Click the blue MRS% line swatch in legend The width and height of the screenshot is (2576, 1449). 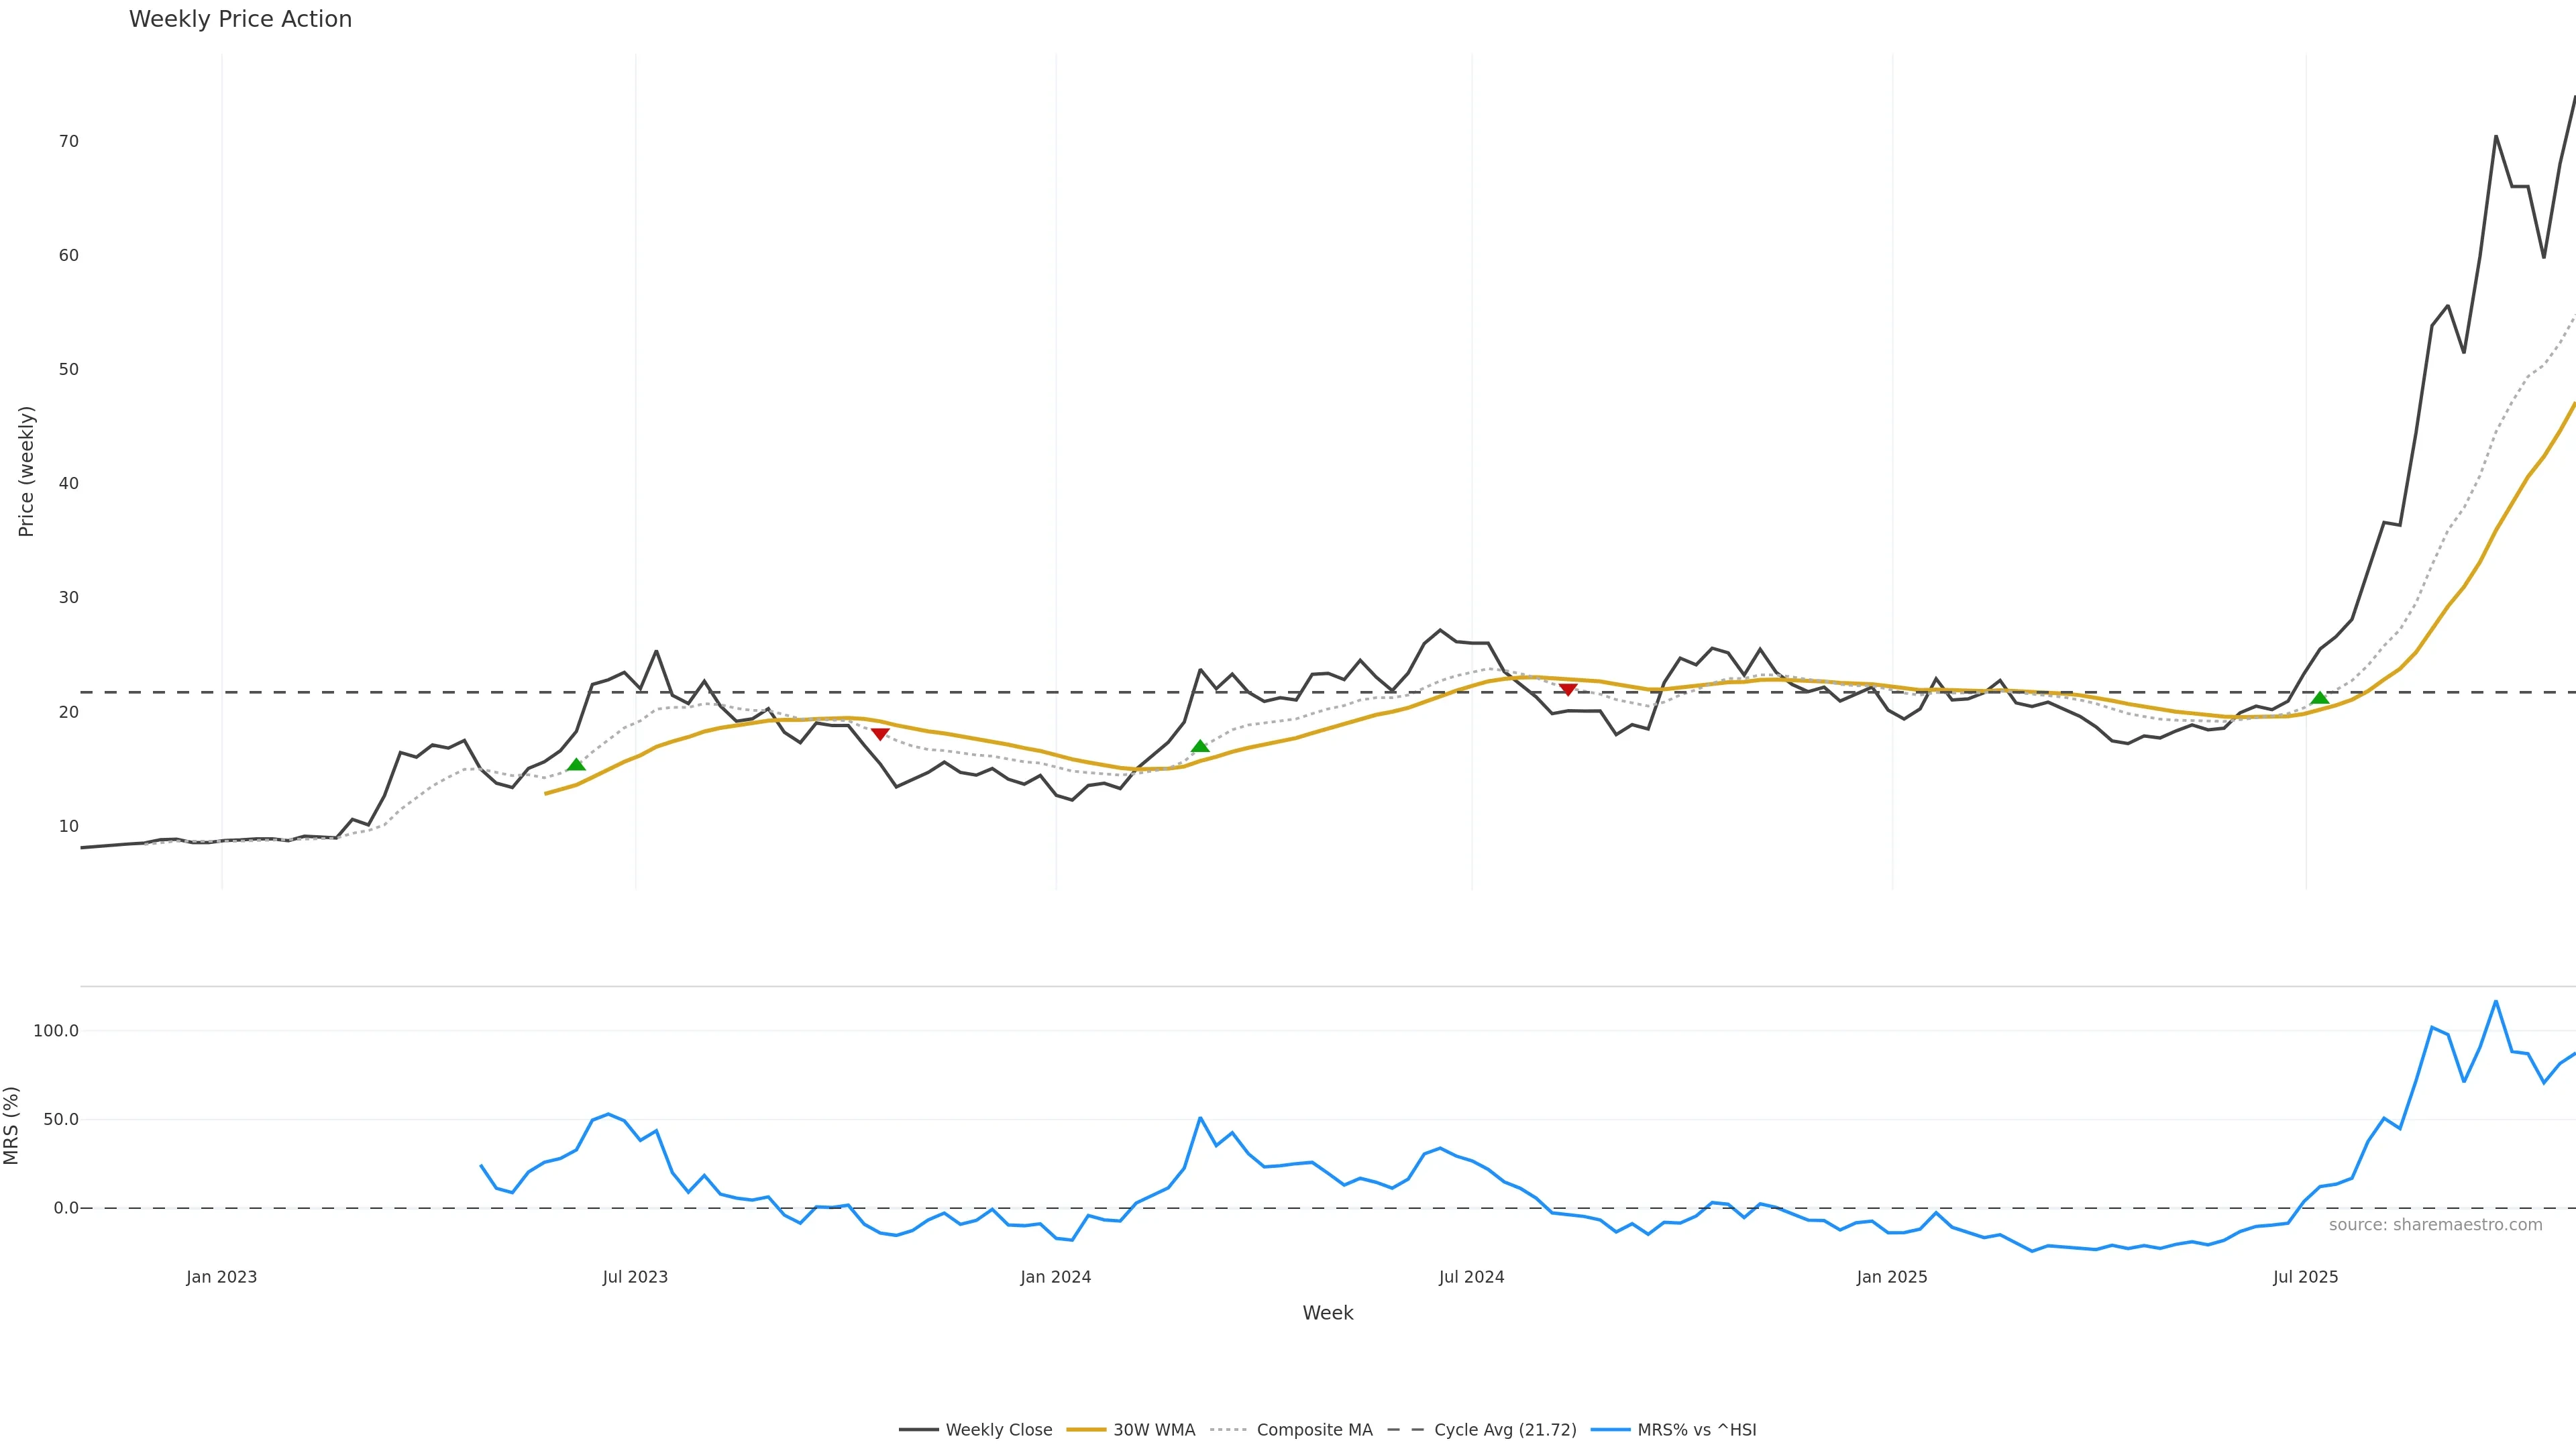(1610, 1430)
